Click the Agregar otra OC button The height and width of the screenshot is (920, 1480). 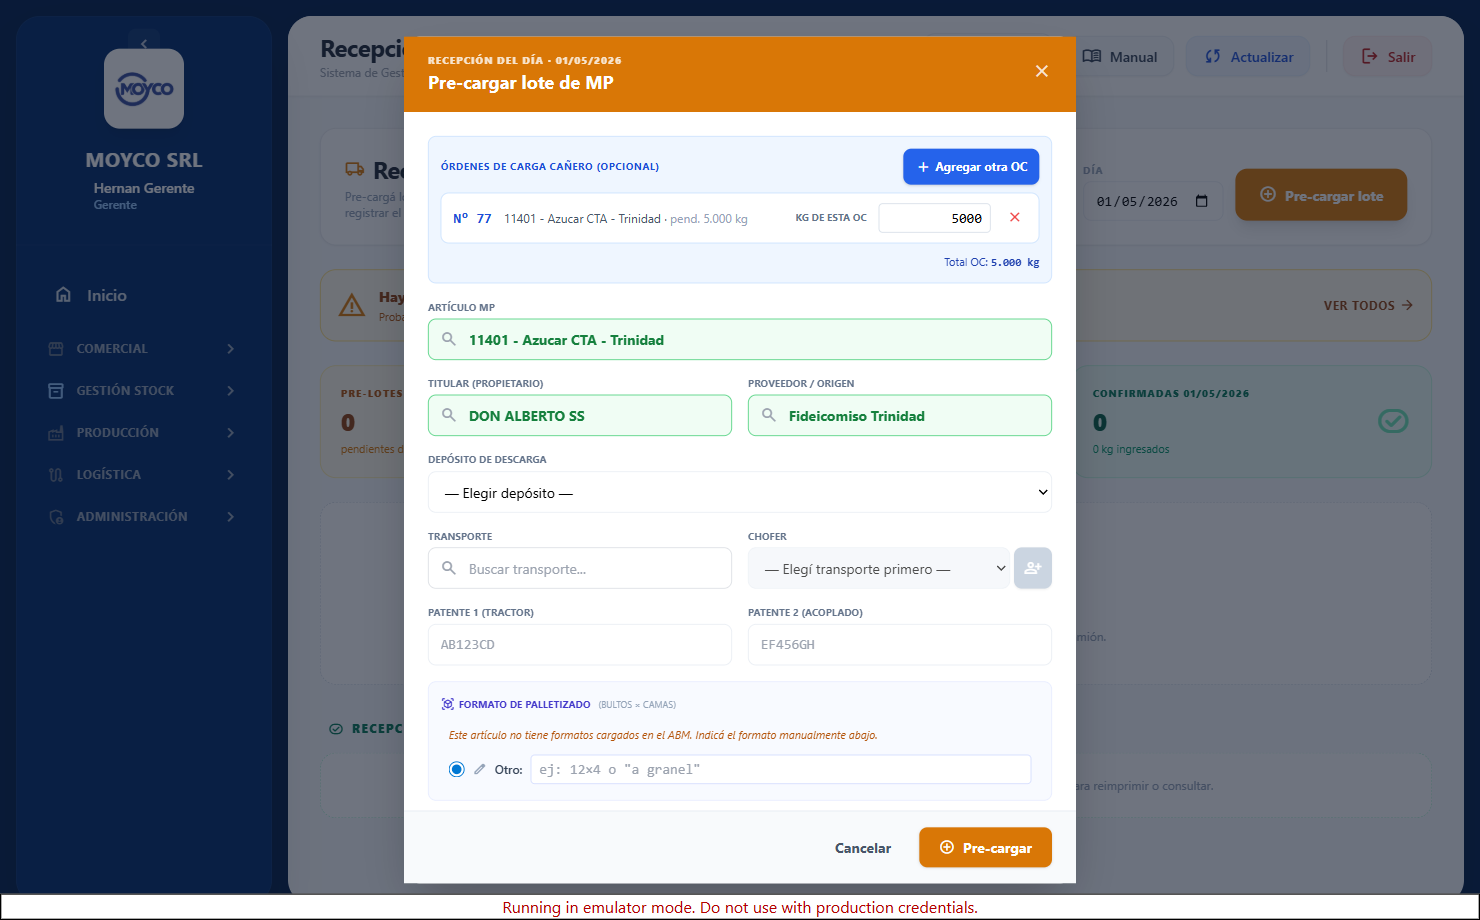coord(971,167)
